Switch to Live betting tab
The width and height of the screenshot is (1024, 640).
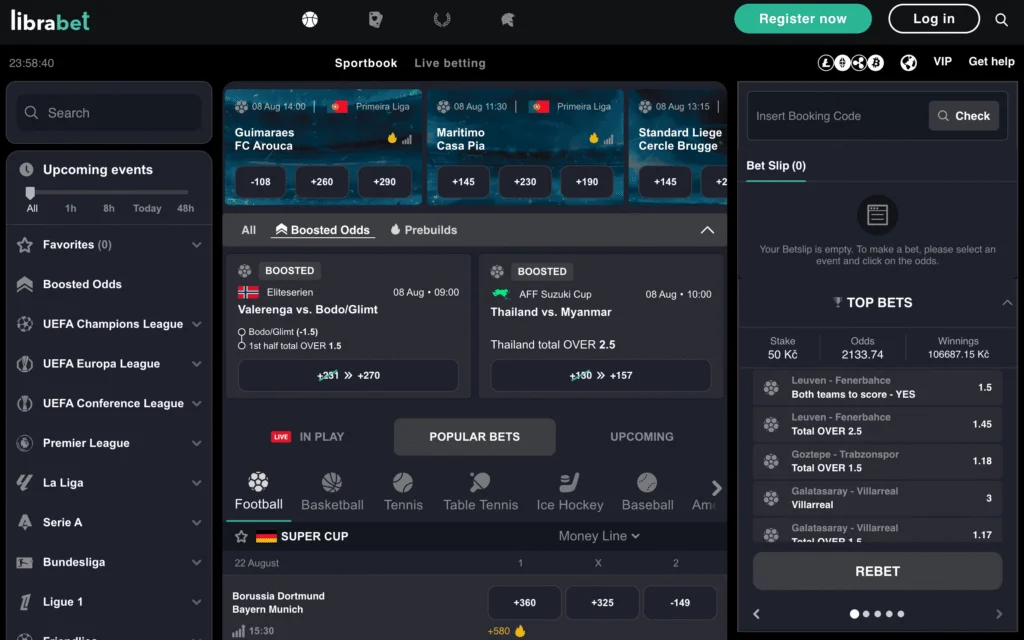click(450, 63)
